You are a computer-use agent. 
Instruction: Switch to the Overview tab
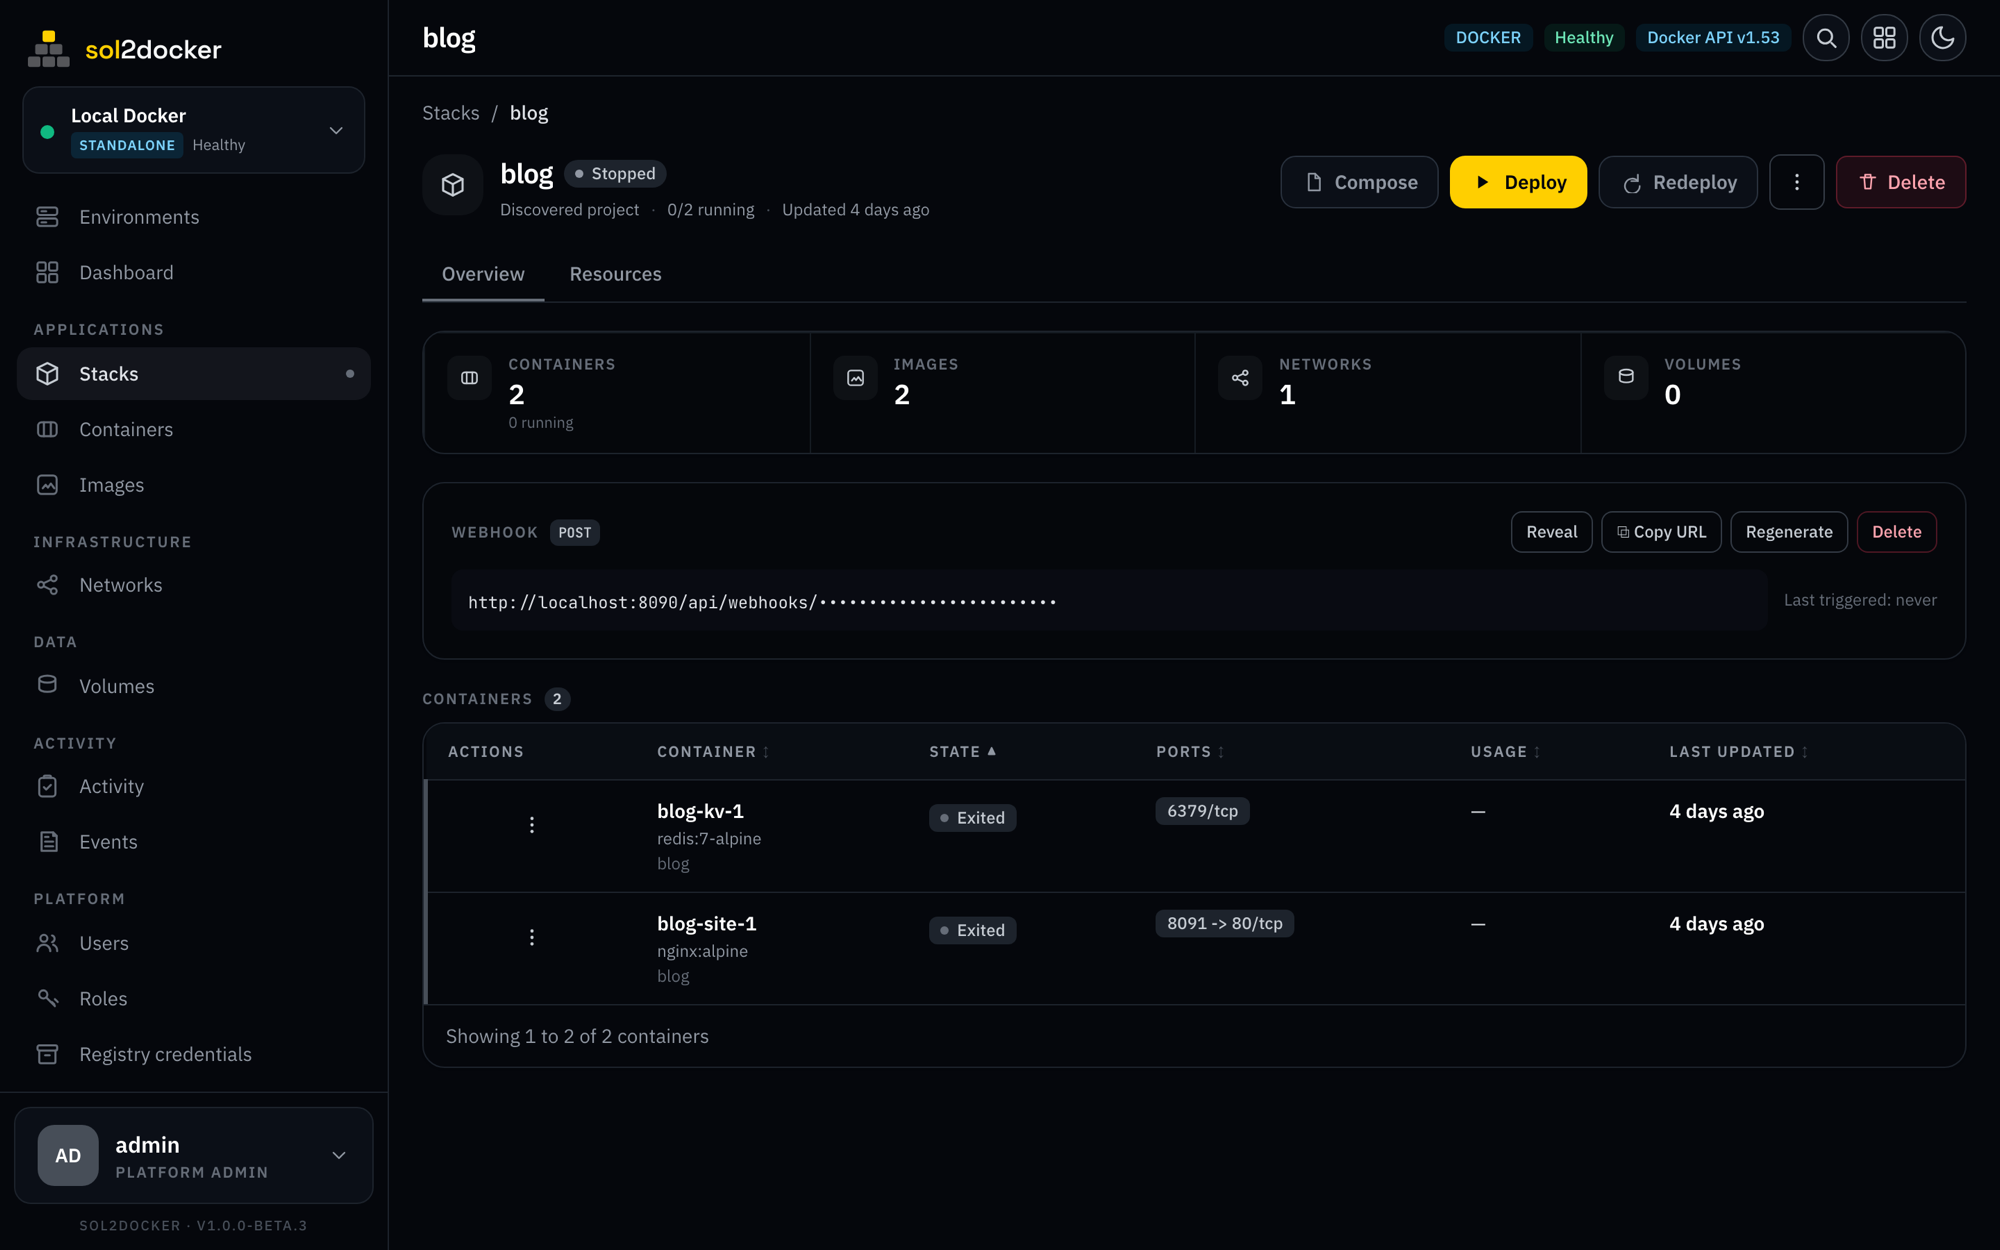[483, 274]
